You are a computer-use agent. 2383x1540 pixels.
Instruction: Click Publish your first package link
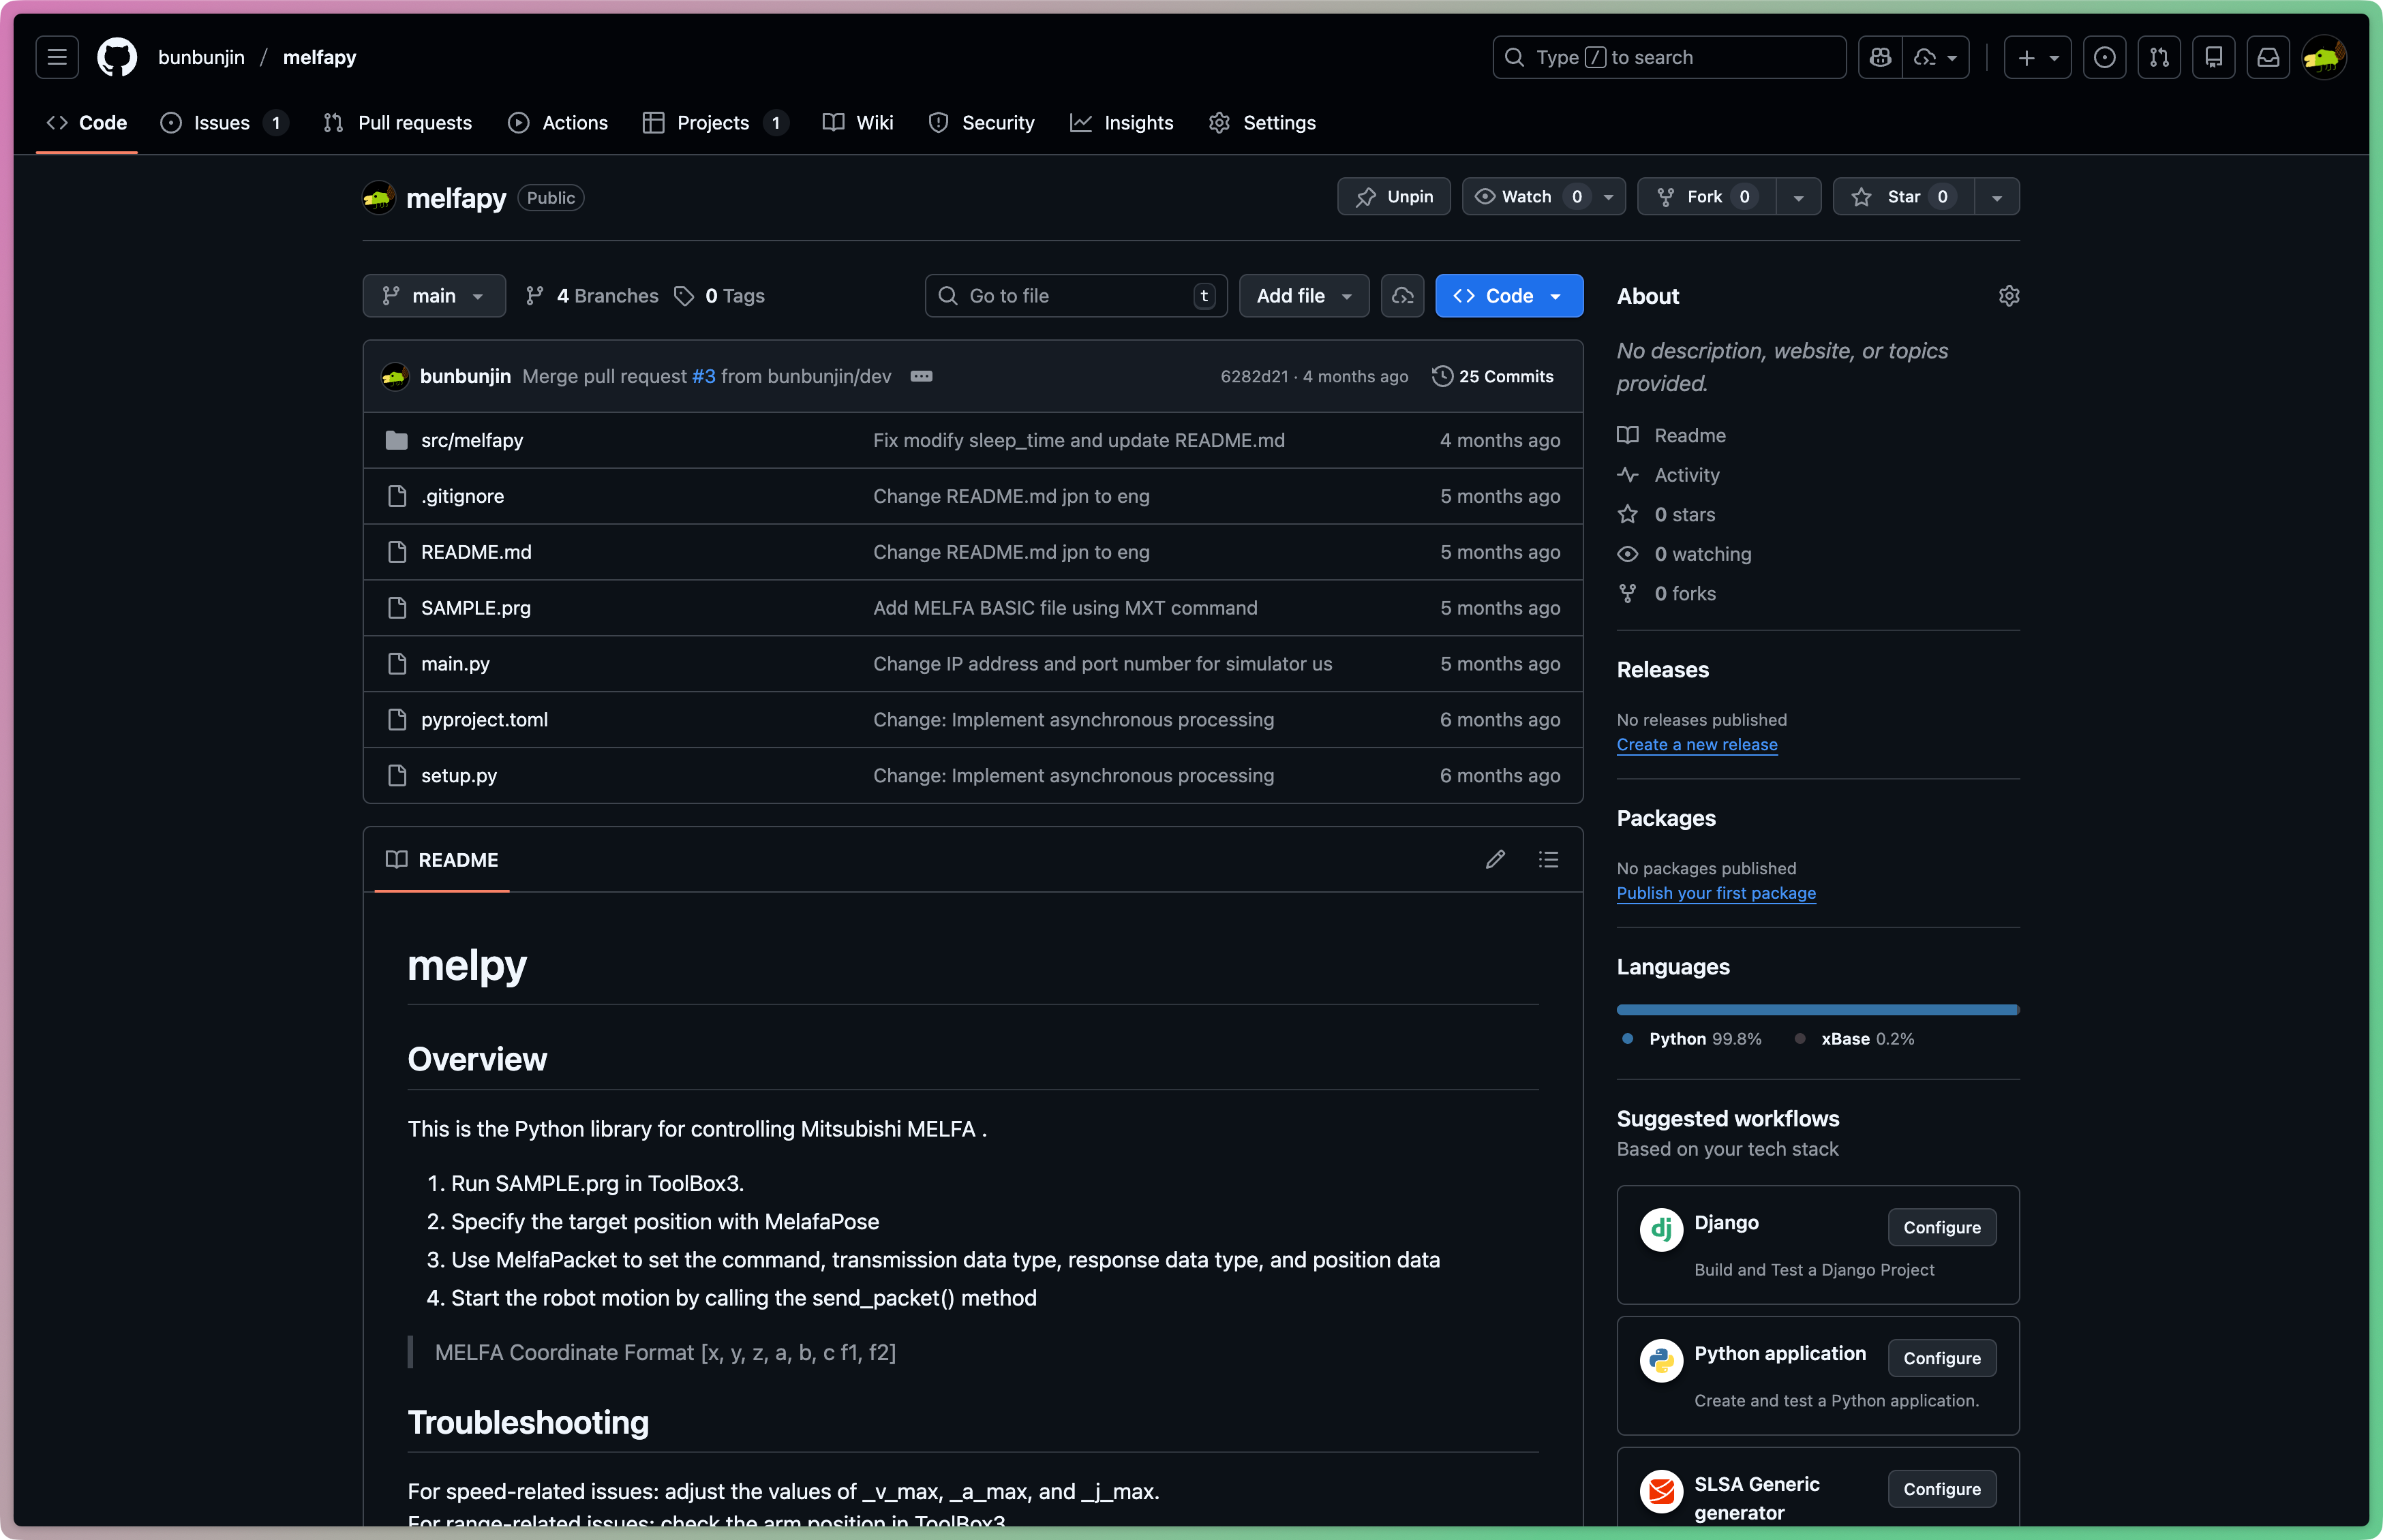[x=1716, y=893]
